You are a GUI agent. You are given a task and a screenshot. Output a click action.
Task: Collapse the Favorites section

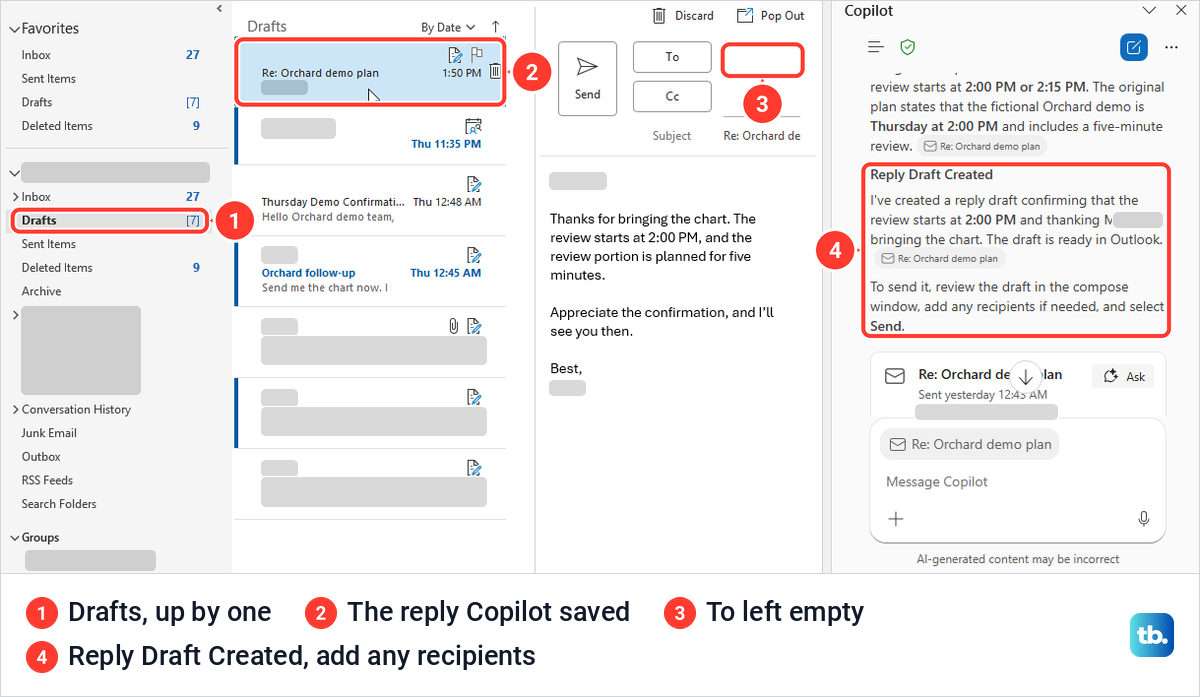14,29
